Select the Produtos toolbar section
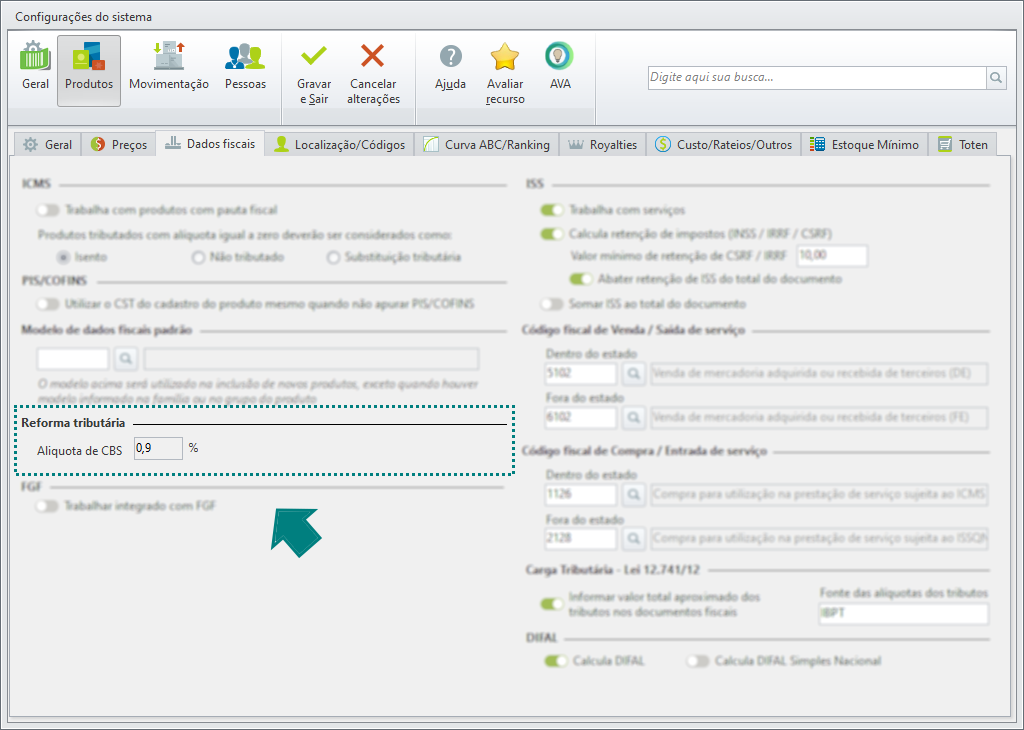The width and height of the screenshot is (1024, 730). [x=89, y=71]
